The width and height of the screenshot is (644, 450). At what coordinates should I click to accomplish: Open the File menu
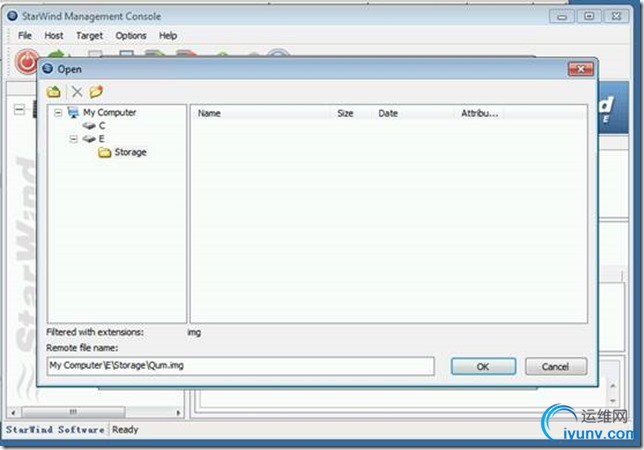tap(25, 36)
